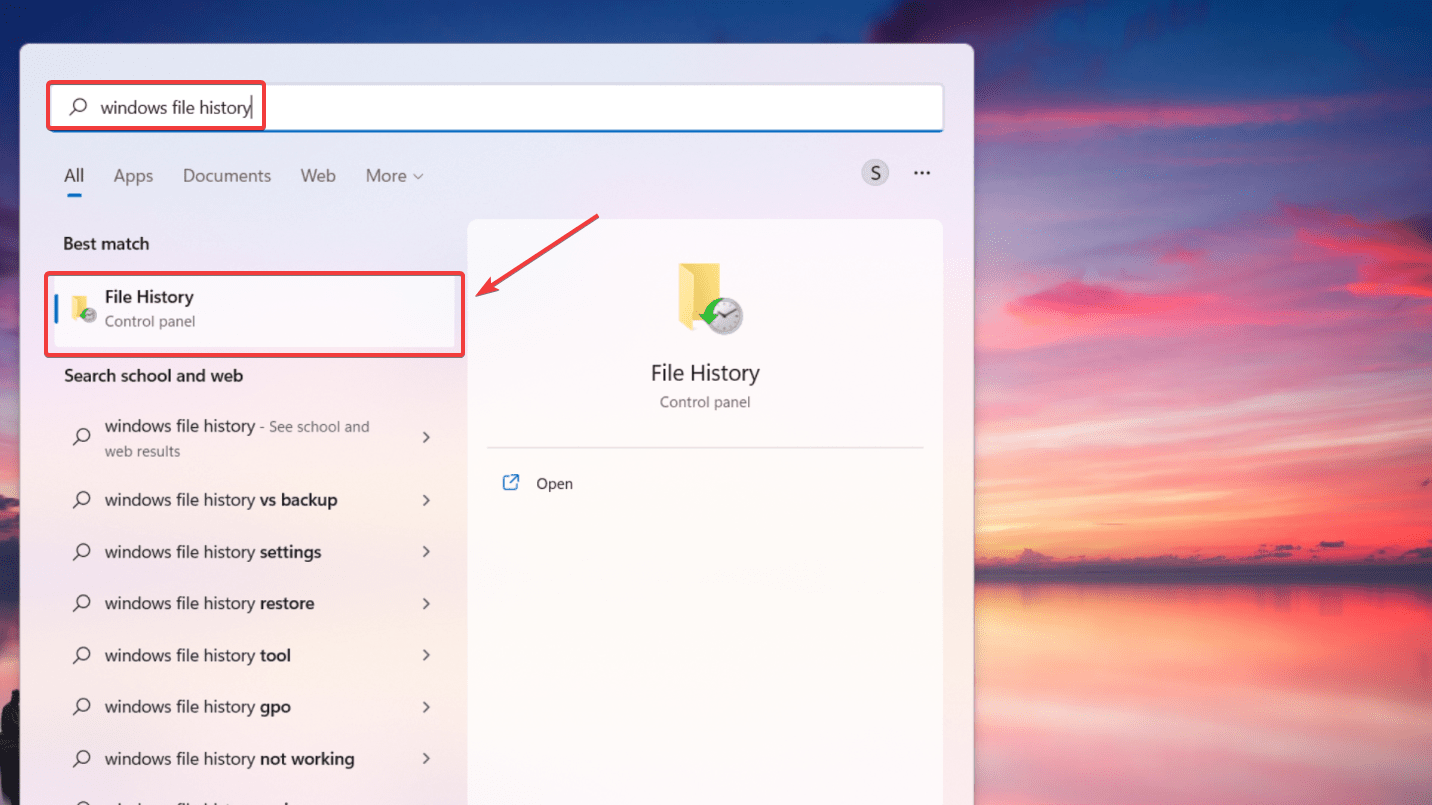Image resolution: width=1432 pixels, height=805 pixels.
Task: Click the 'File History' title in preview pane
Action: (x=705, y=373)
